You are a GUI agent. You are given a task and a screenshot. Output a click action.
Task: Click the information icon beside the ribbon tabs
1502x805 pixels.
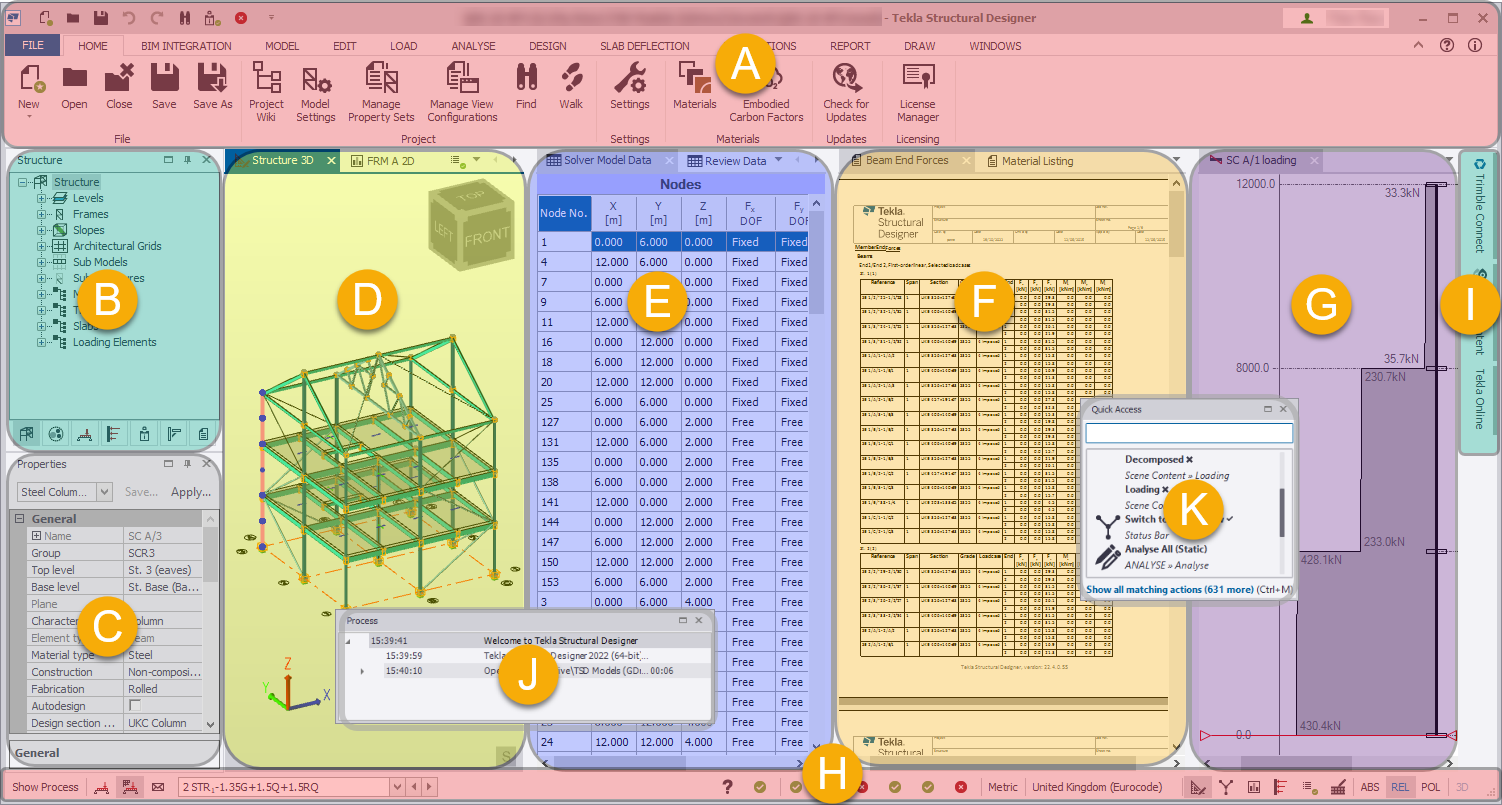1475,45
